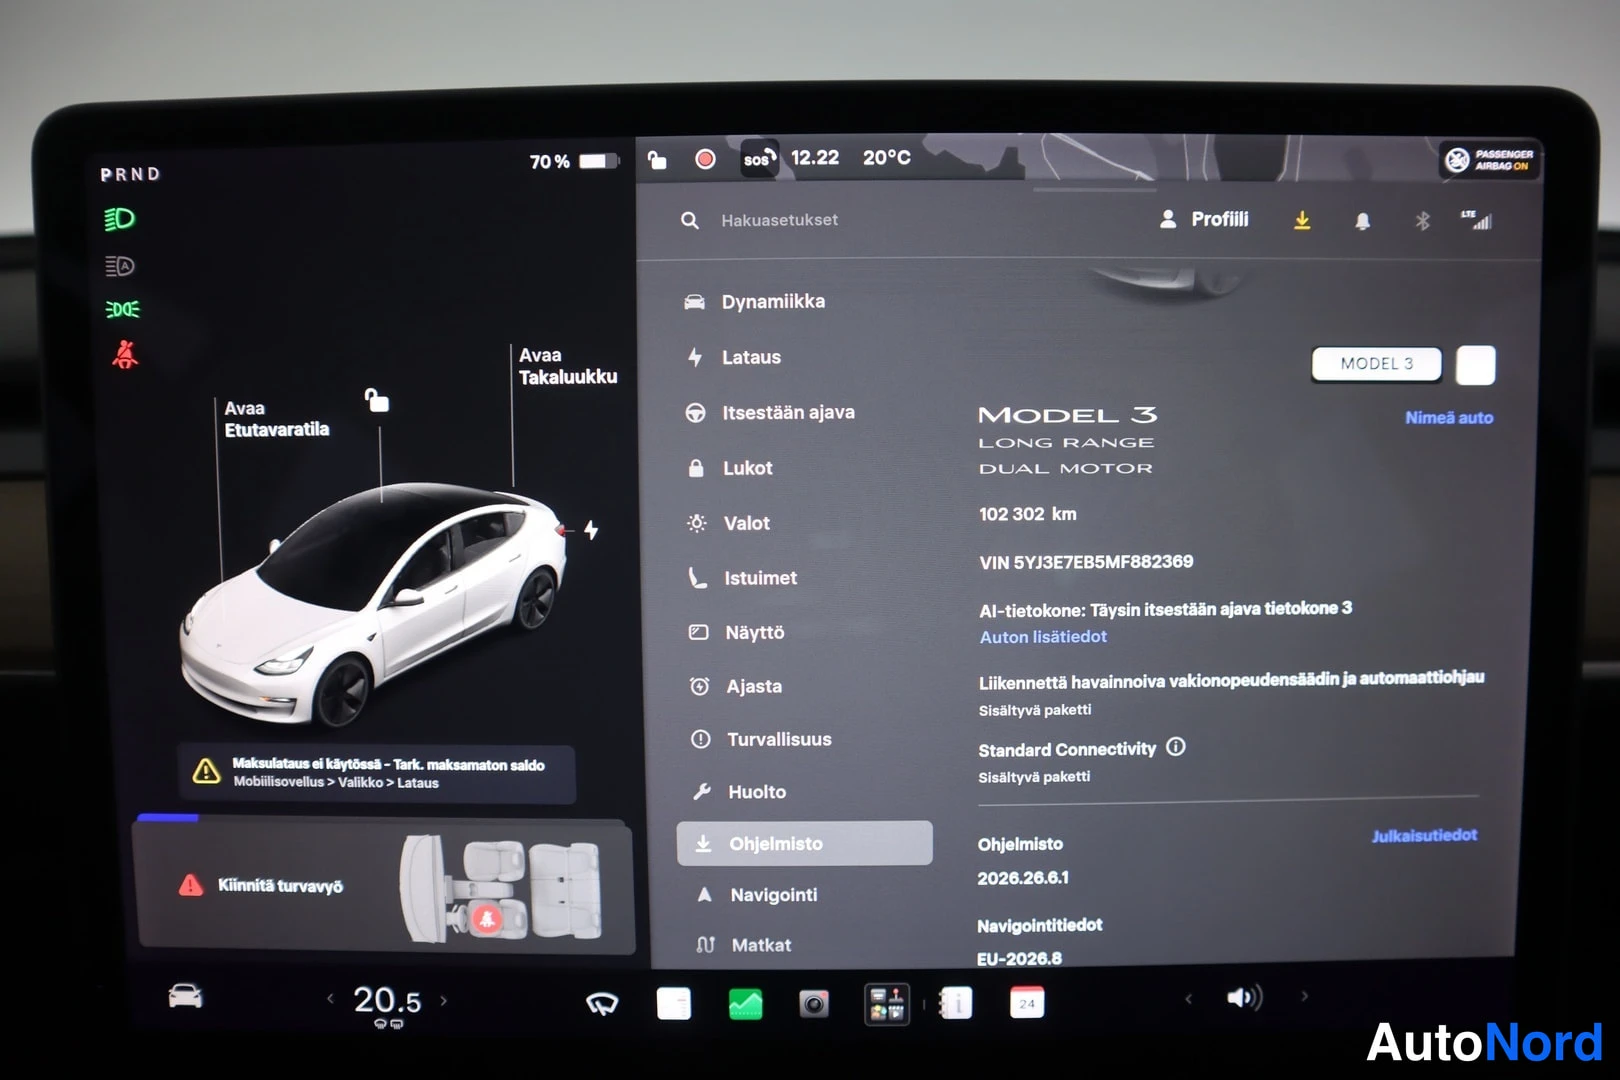The height and width of the screenshot is (1080, 1620).
Task: Select the Ohjelmisto software menu item
Action: point(804,843)
